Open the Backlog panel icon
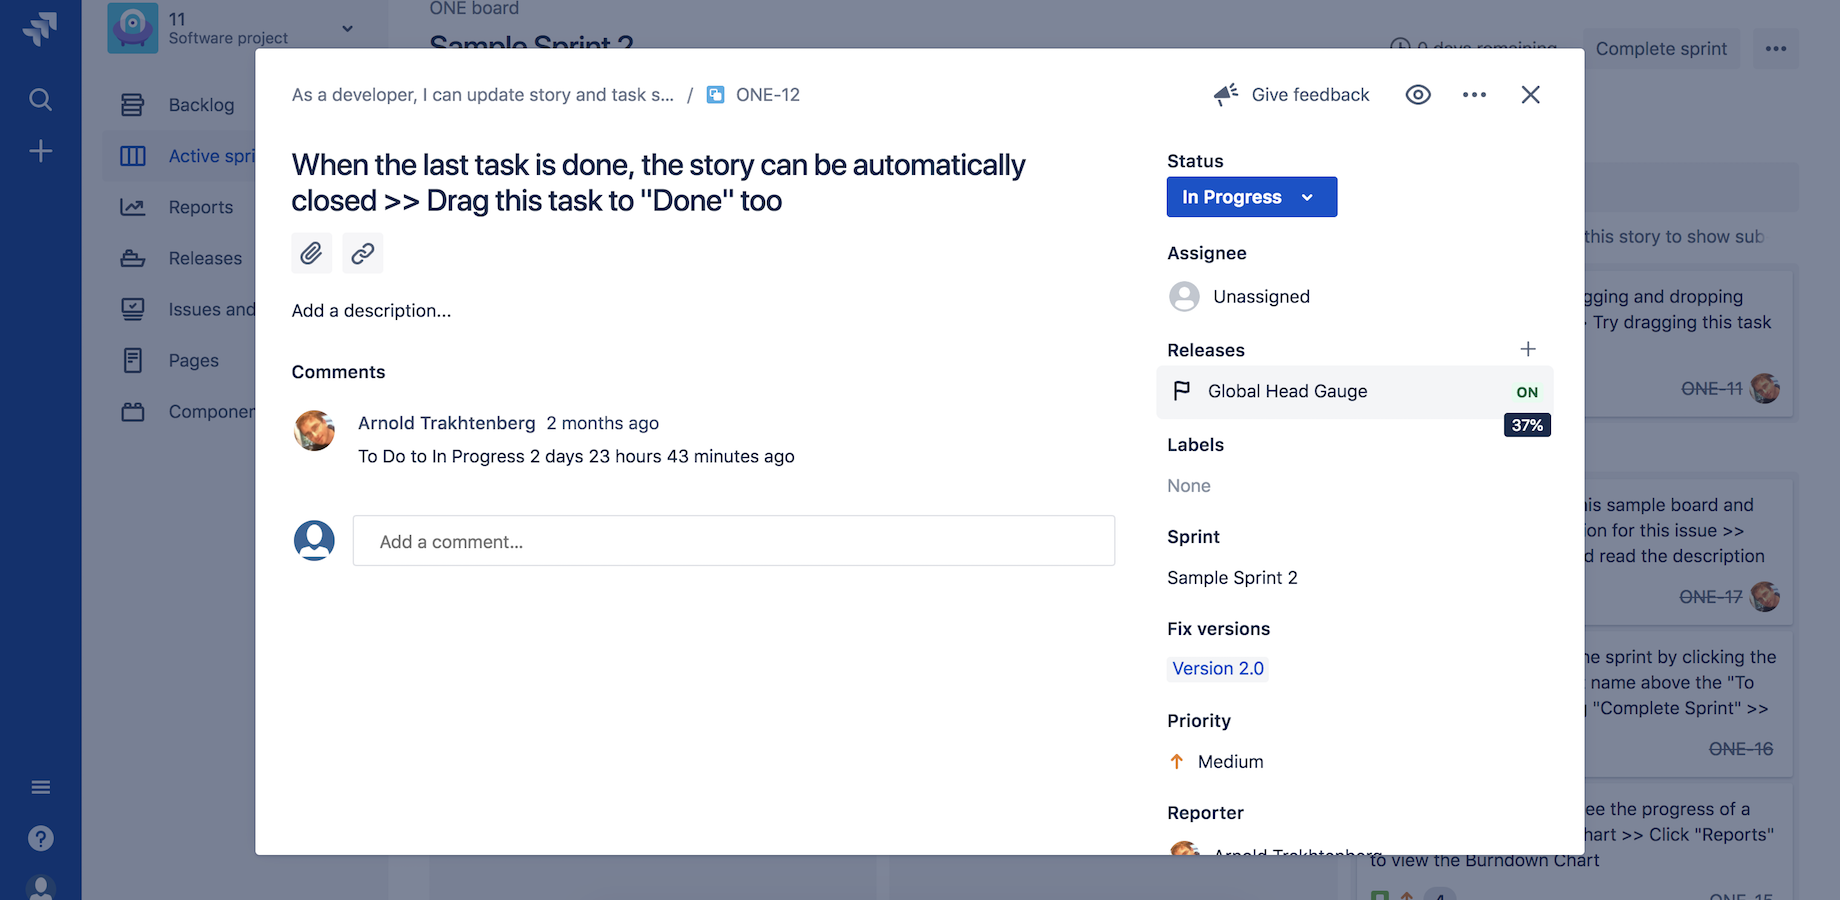Screen dimensions: 1840x900 [x=133, y=104]
